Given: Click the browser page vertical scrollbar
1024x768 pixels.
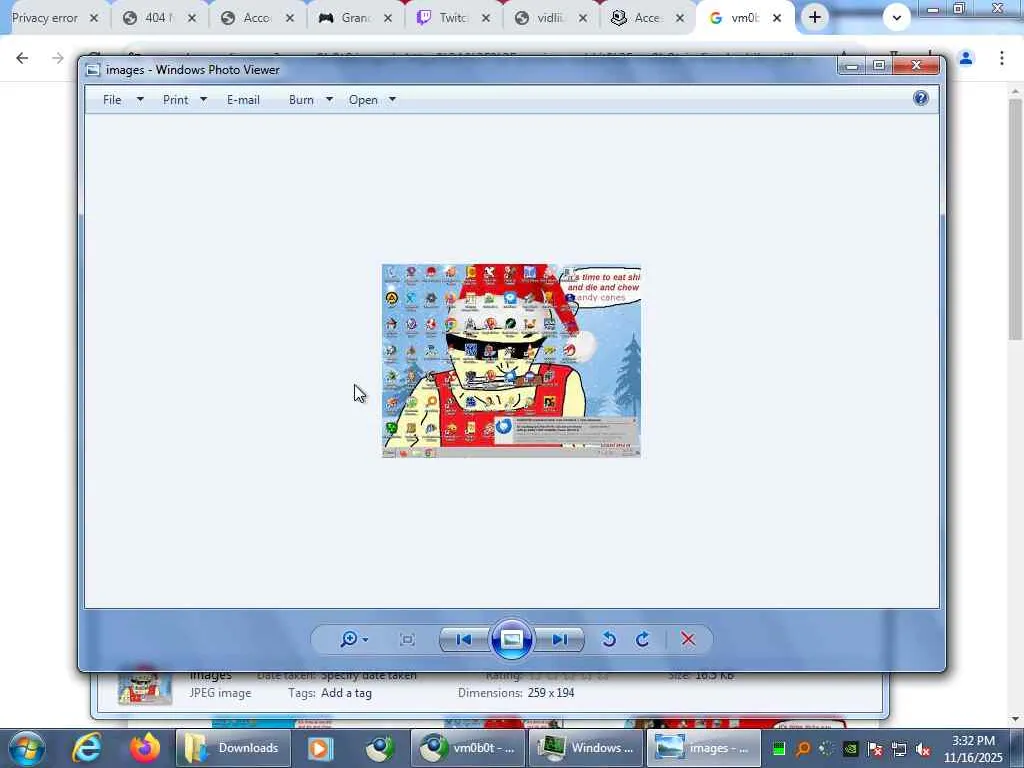Looking at the screenshot, I should click(1015, 219).
